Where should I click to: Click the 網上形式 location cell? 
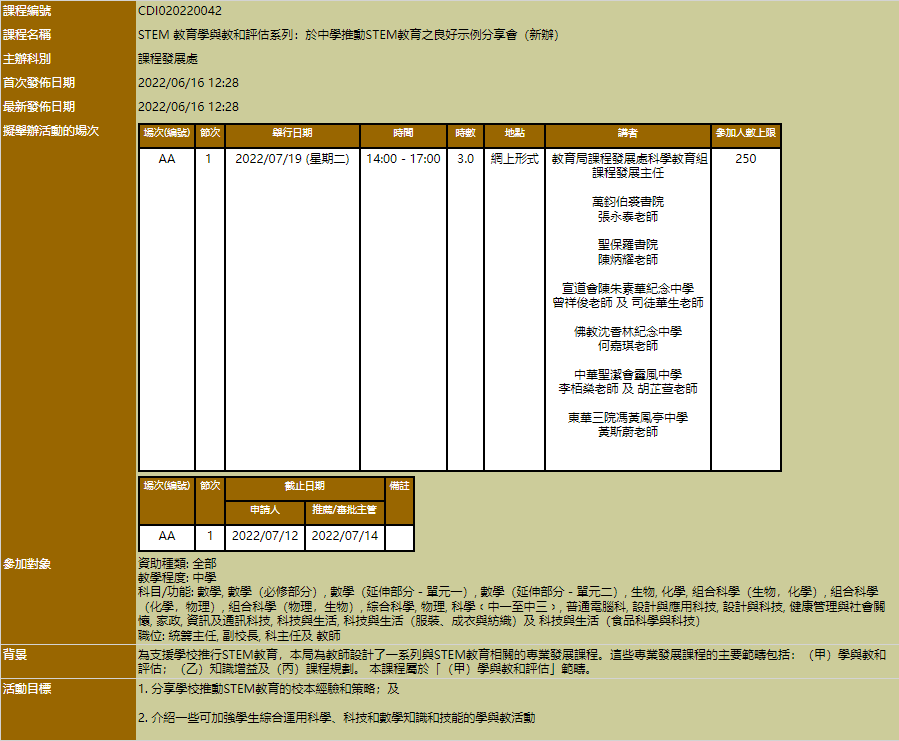(x=515, y=159)
